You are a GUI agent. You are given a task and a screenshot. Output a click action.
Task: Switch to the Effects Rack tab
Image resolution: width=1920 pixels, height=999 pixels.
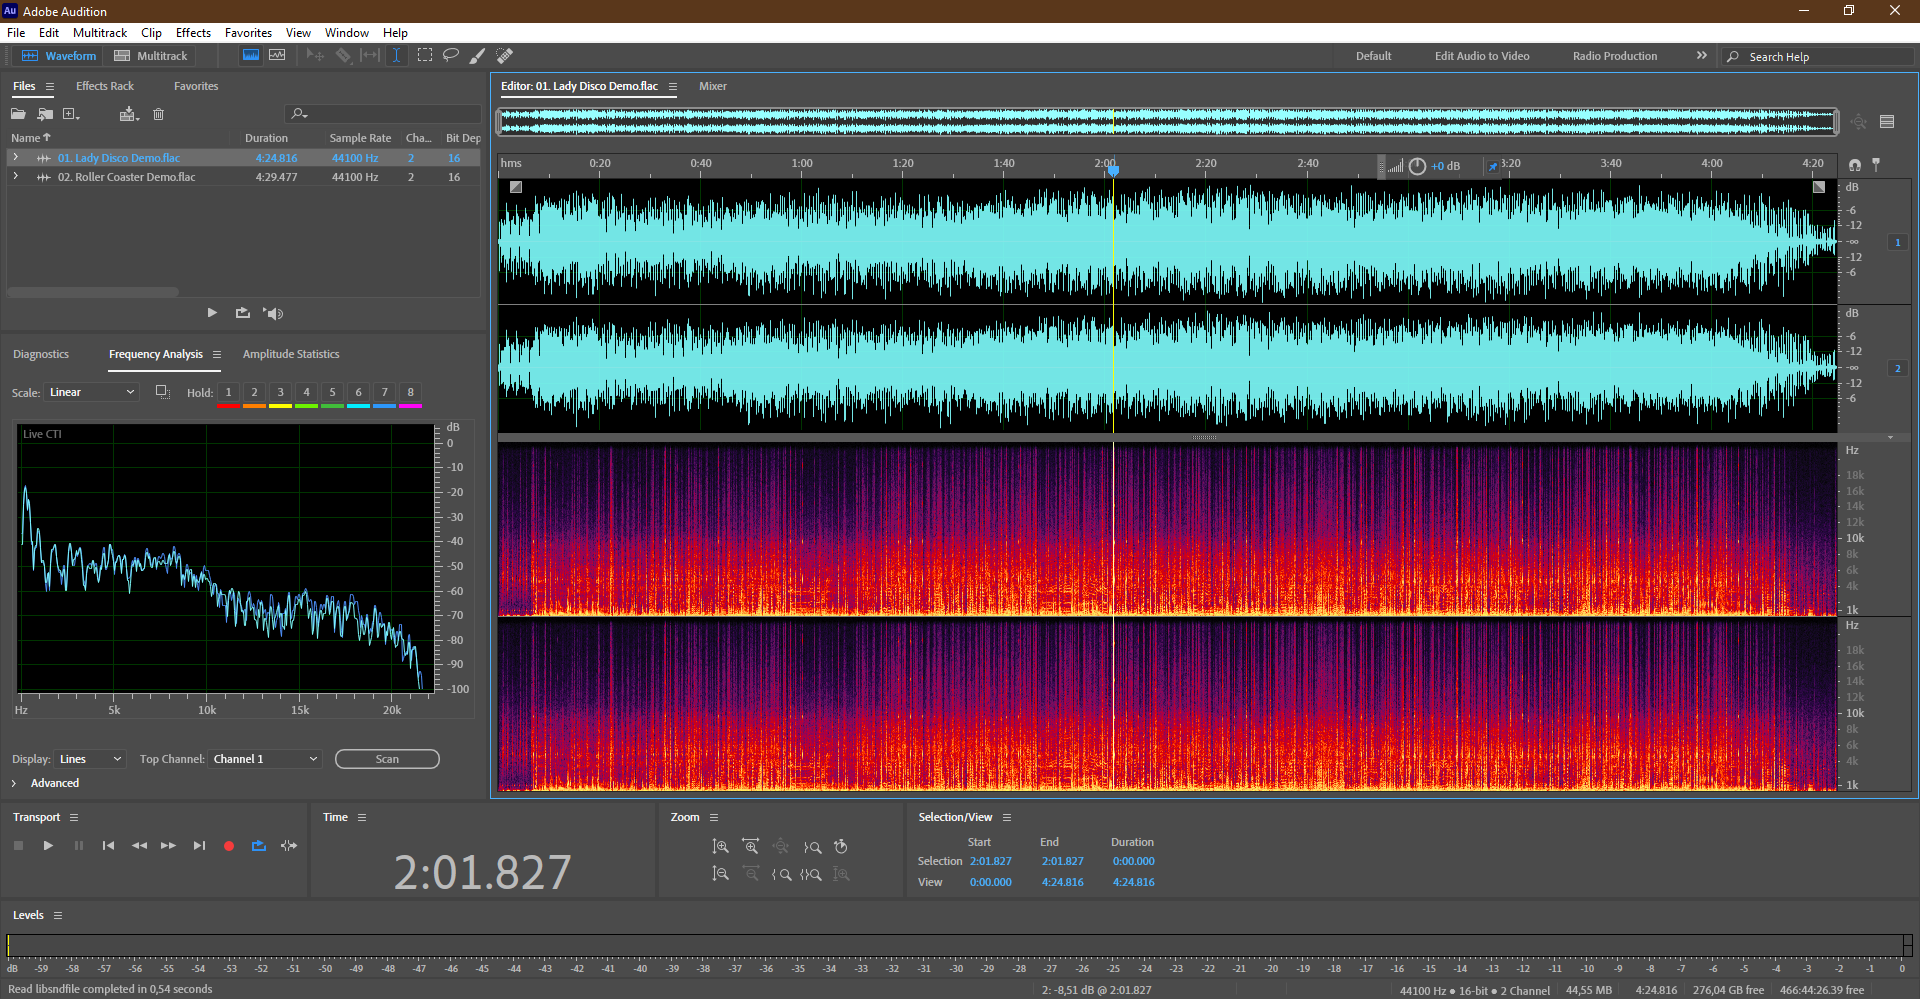(105, 86)
